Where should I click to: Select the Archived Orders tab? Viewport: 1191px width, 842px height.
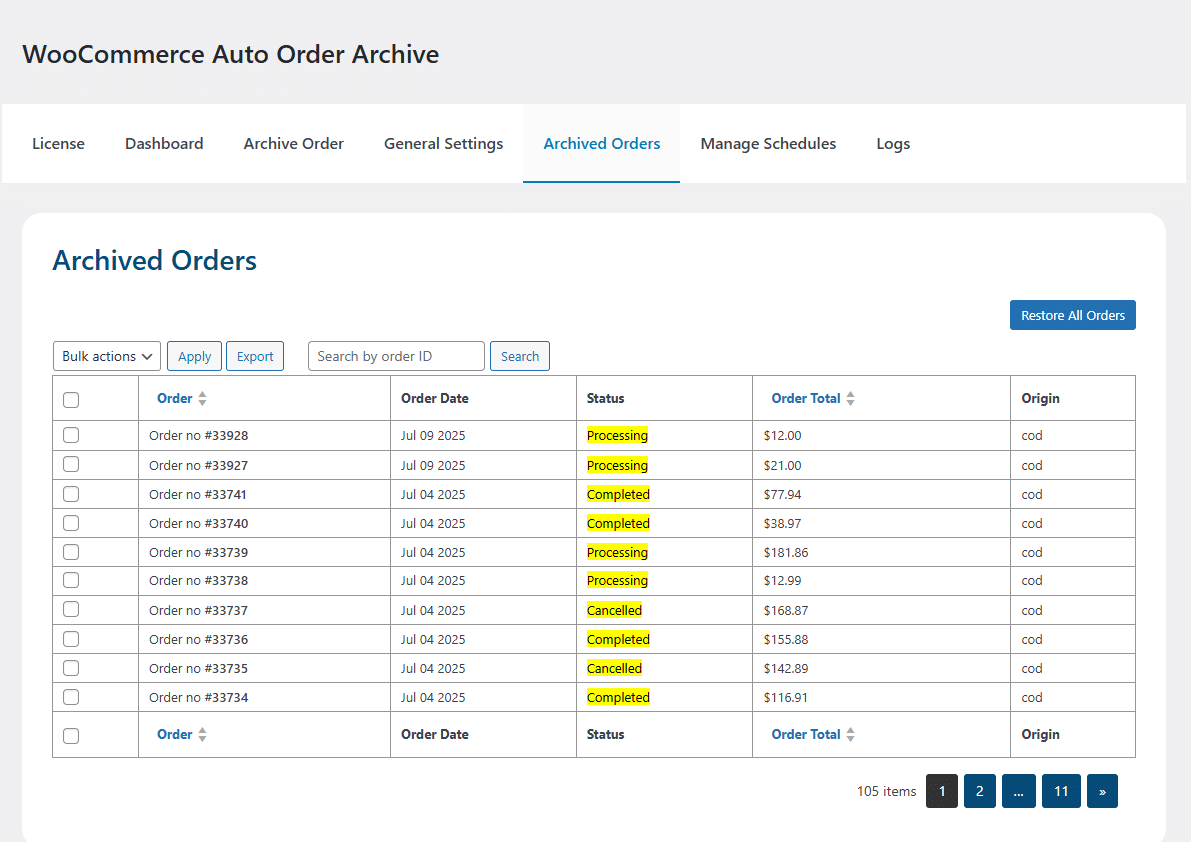[x=602, y=143]
